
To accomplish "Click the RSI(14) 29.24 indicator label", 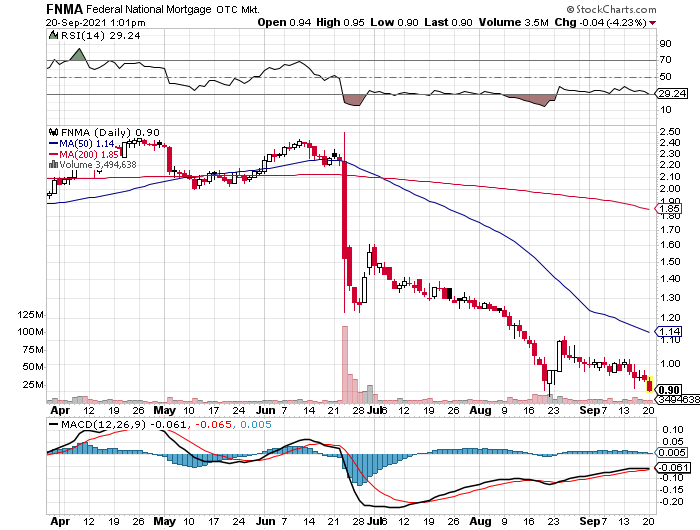I will pyautogui.click(x=100, y=36).
